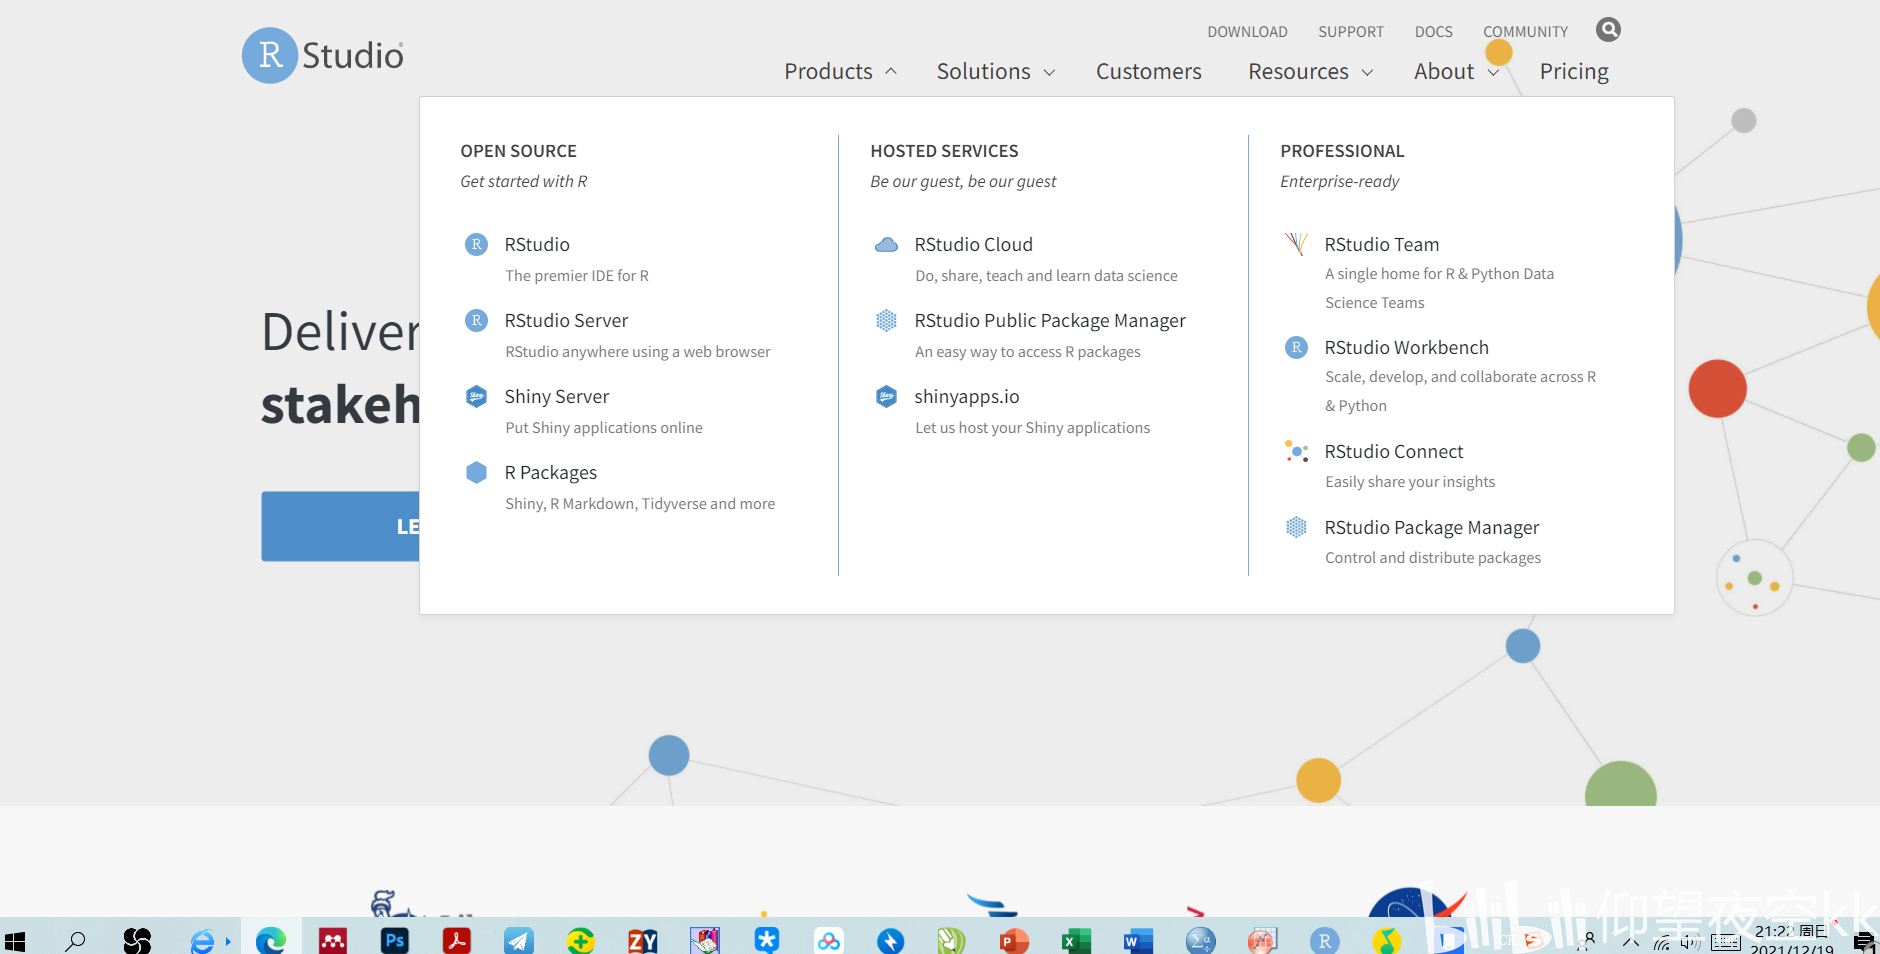Click "Put Shiny applications online" description
The image size is (1880, 954).
(604, 428)
